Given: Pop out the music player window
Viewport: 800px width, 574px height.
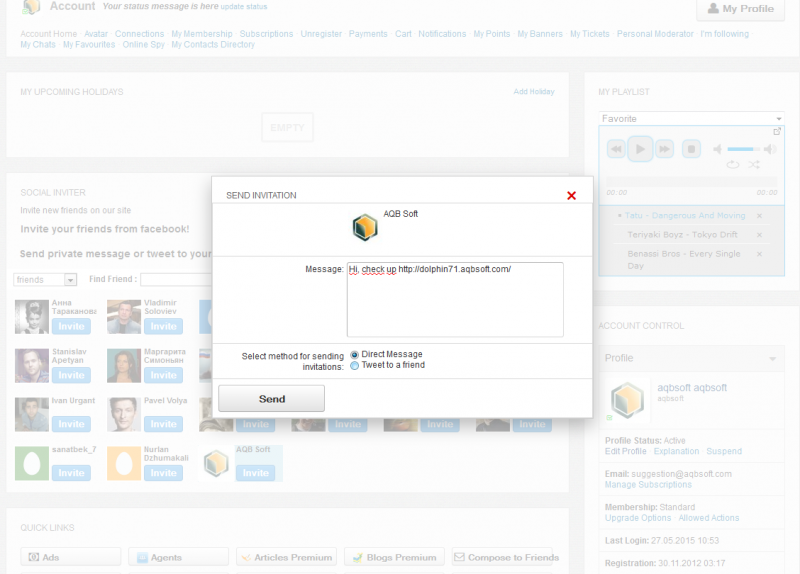Looking at the screenshot, I should [x=777, y=131].
